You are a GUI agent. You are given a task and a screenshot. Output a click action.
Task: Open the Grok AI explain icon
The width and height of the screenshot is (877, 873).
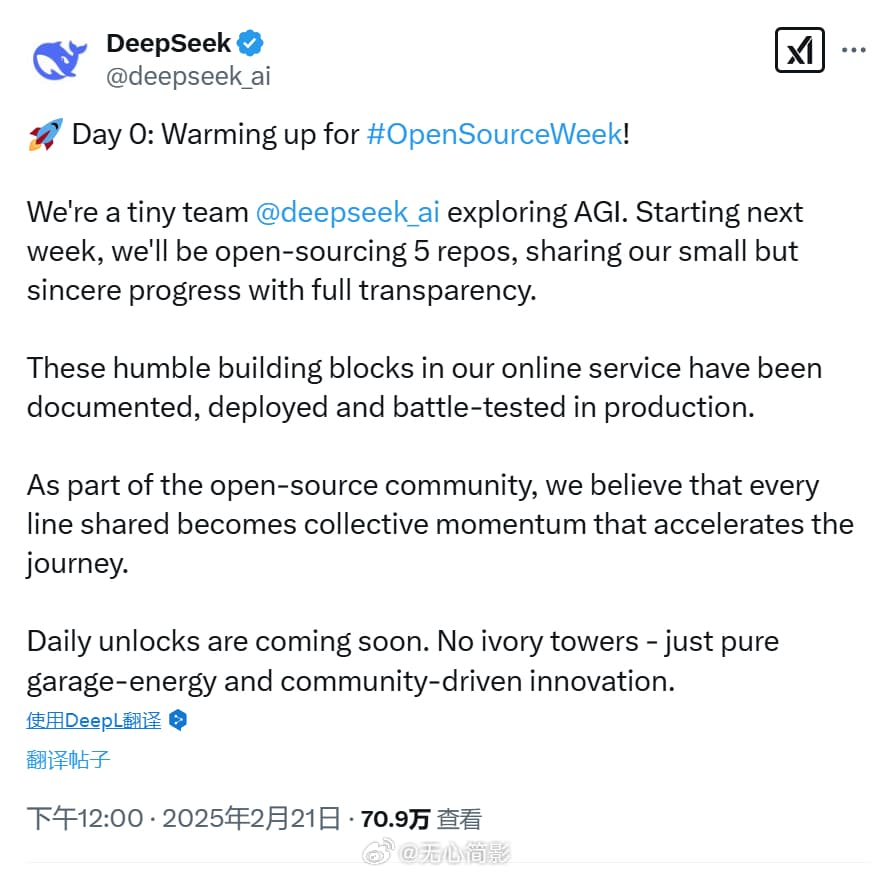[799, 50]
